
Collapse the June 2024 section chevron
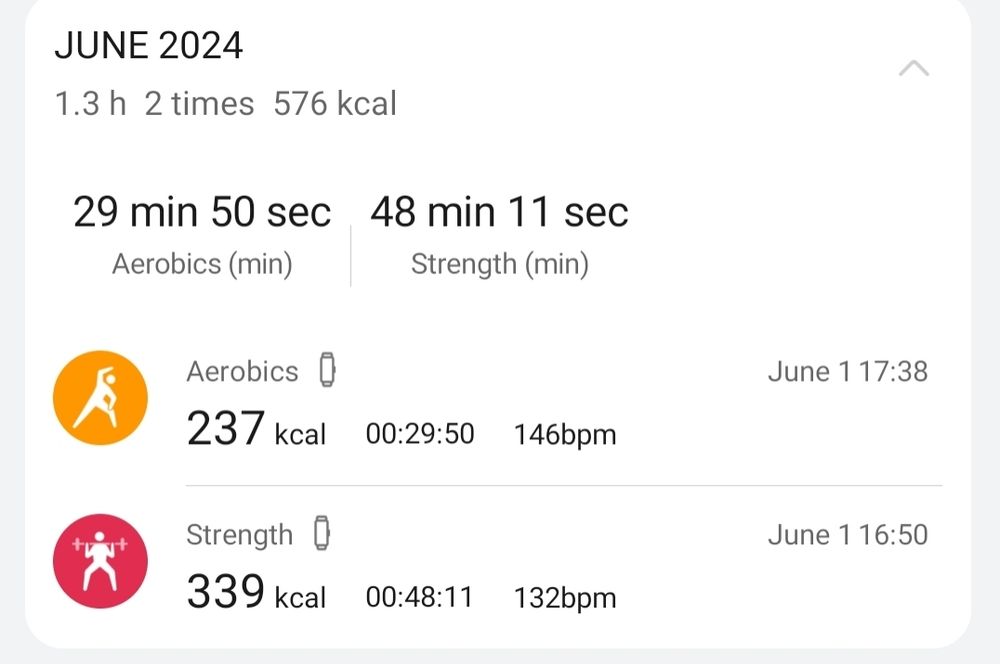pos(913,68)
